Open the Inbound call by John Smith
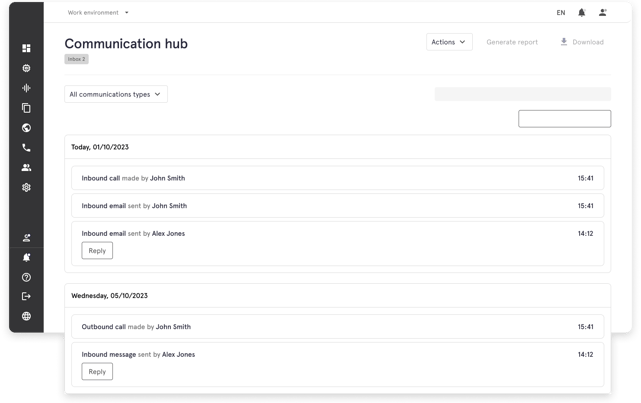 pyautogui.click(x=338, y=178)
